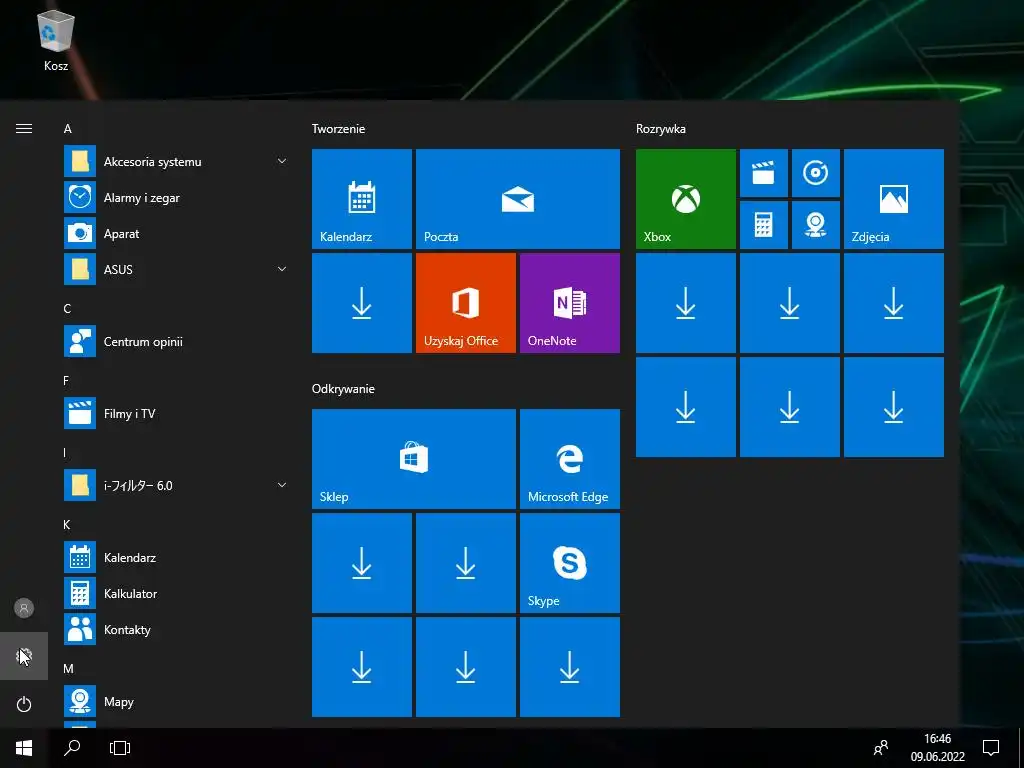1024x768 pixels.
Task: Expand the ASUS folder
Action: (x=176, y=270)
